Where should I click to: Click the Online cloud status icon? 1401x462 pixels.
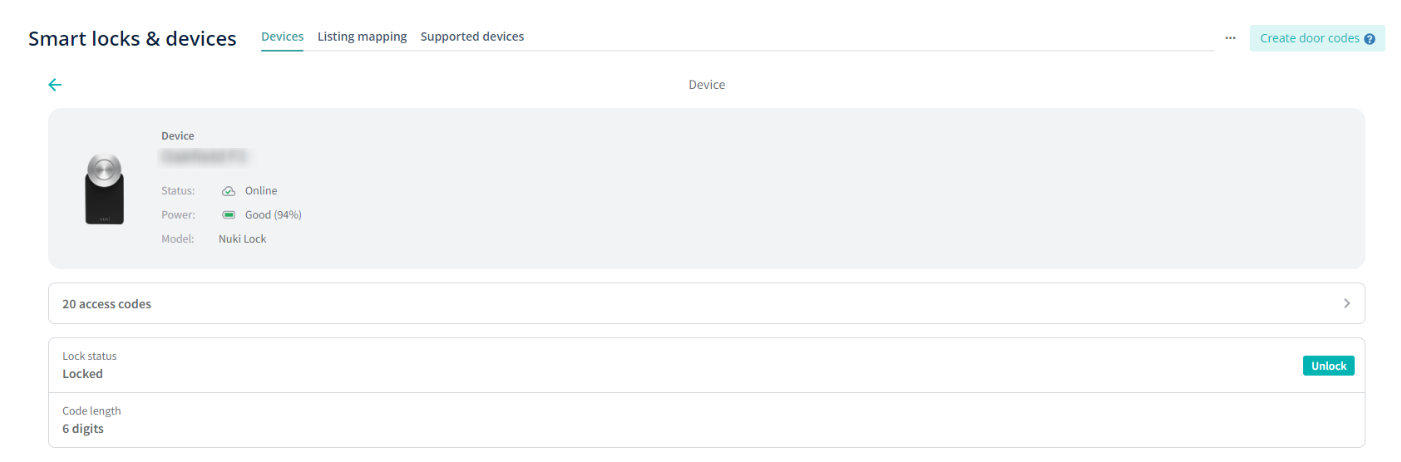click(228, 191)
